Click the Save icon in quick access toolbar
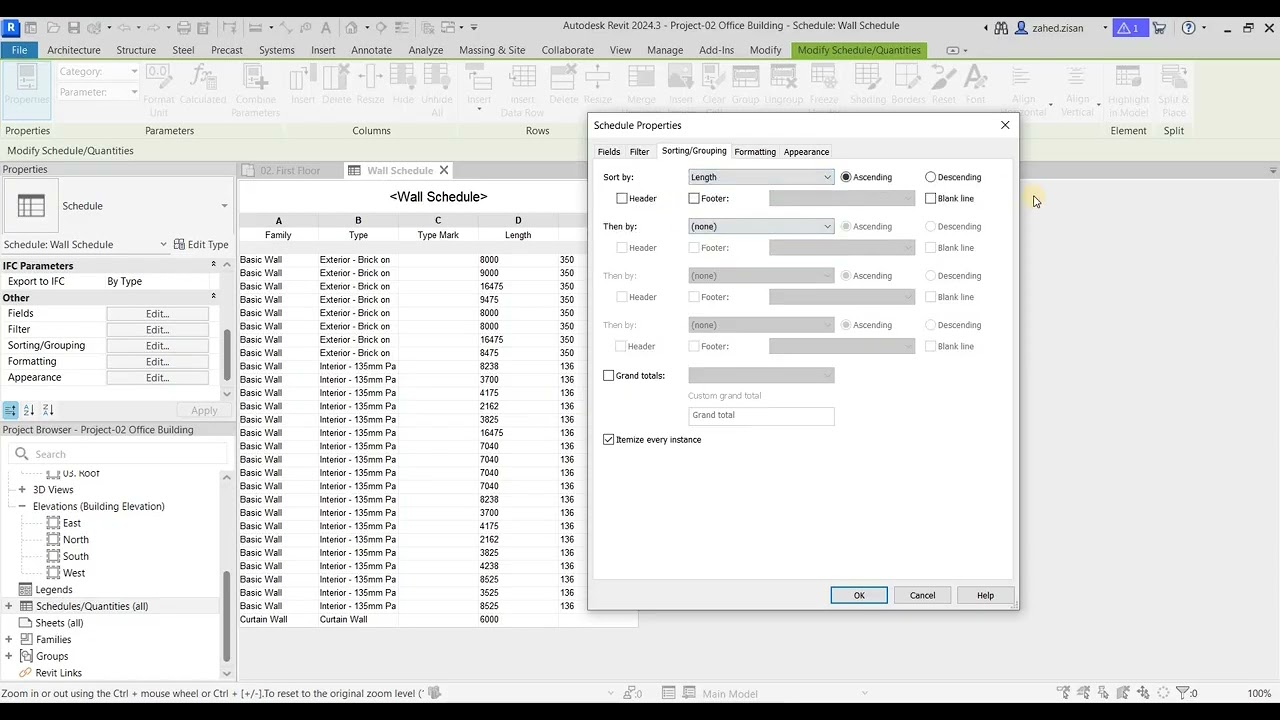The height and width of the screenshot is (720, 1280). pyautogui.click(x=73, y=27)
